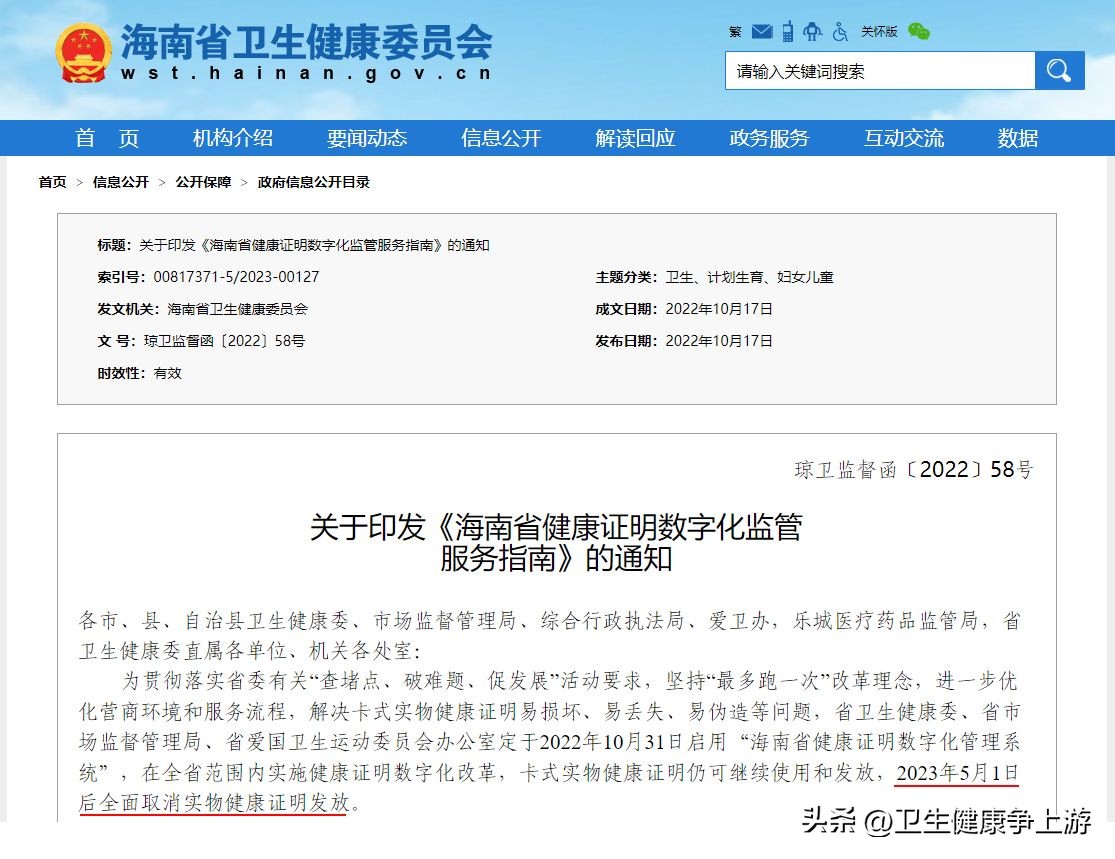Screen dimensions: 1115x859
Task: Click the mobile version phone icon
Action: (x=788, y=31)
